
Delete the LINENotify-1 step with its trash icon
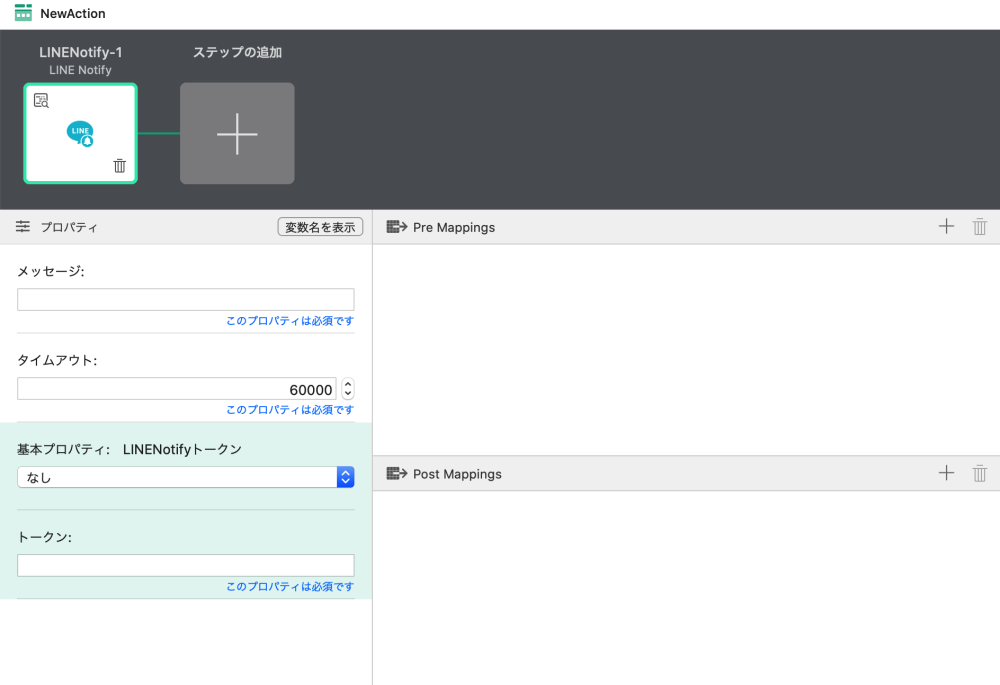point(120,166)
